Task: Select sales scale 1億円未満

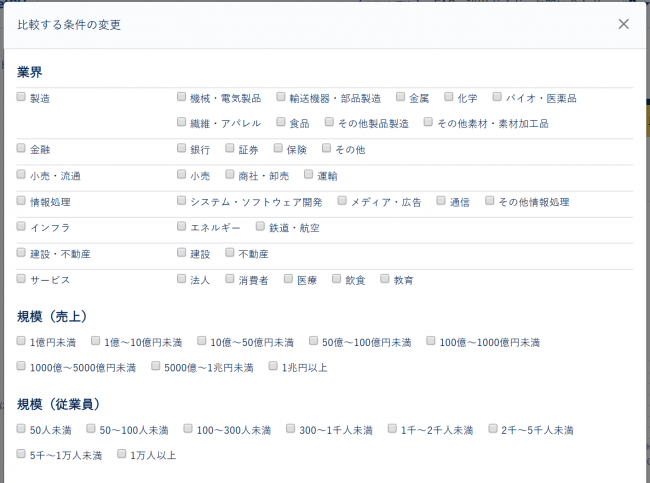Action: click(21, 341)
